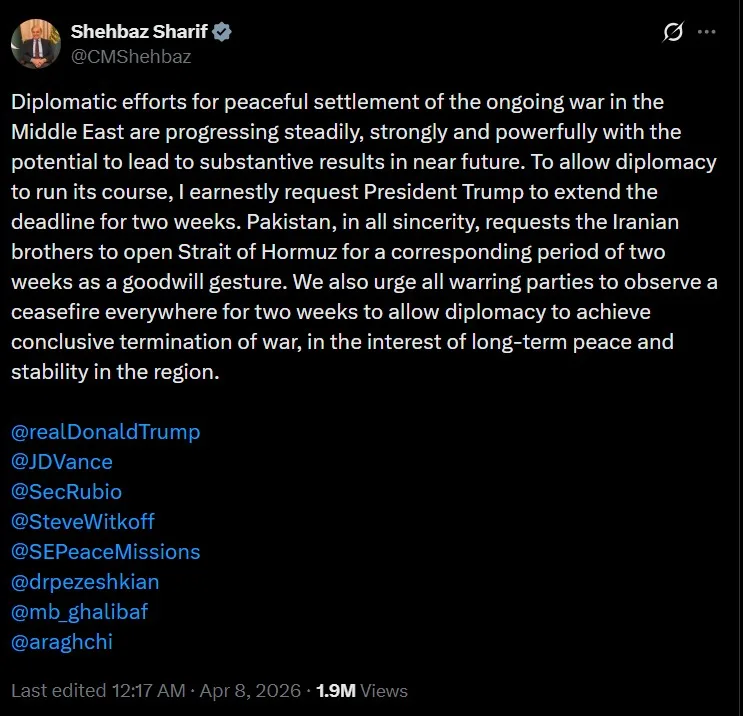Open the @mb_ghalibaf mention link
The width and height of the screenshot is (743, 716).
79,612
